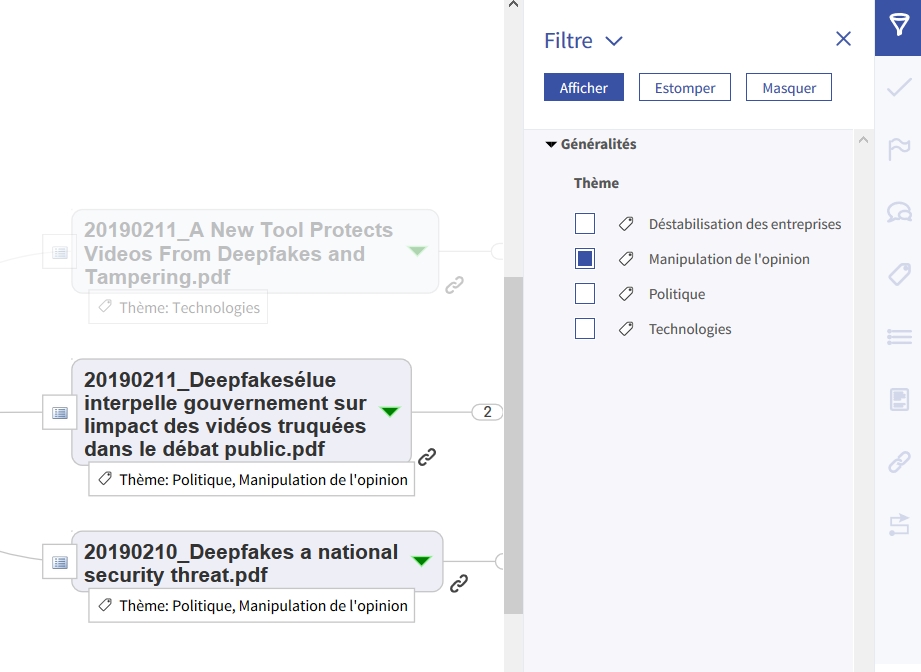Open the Filtre panel dropdown chevron
The width and height of the screenshot is (921, 672).
point(614,41)
